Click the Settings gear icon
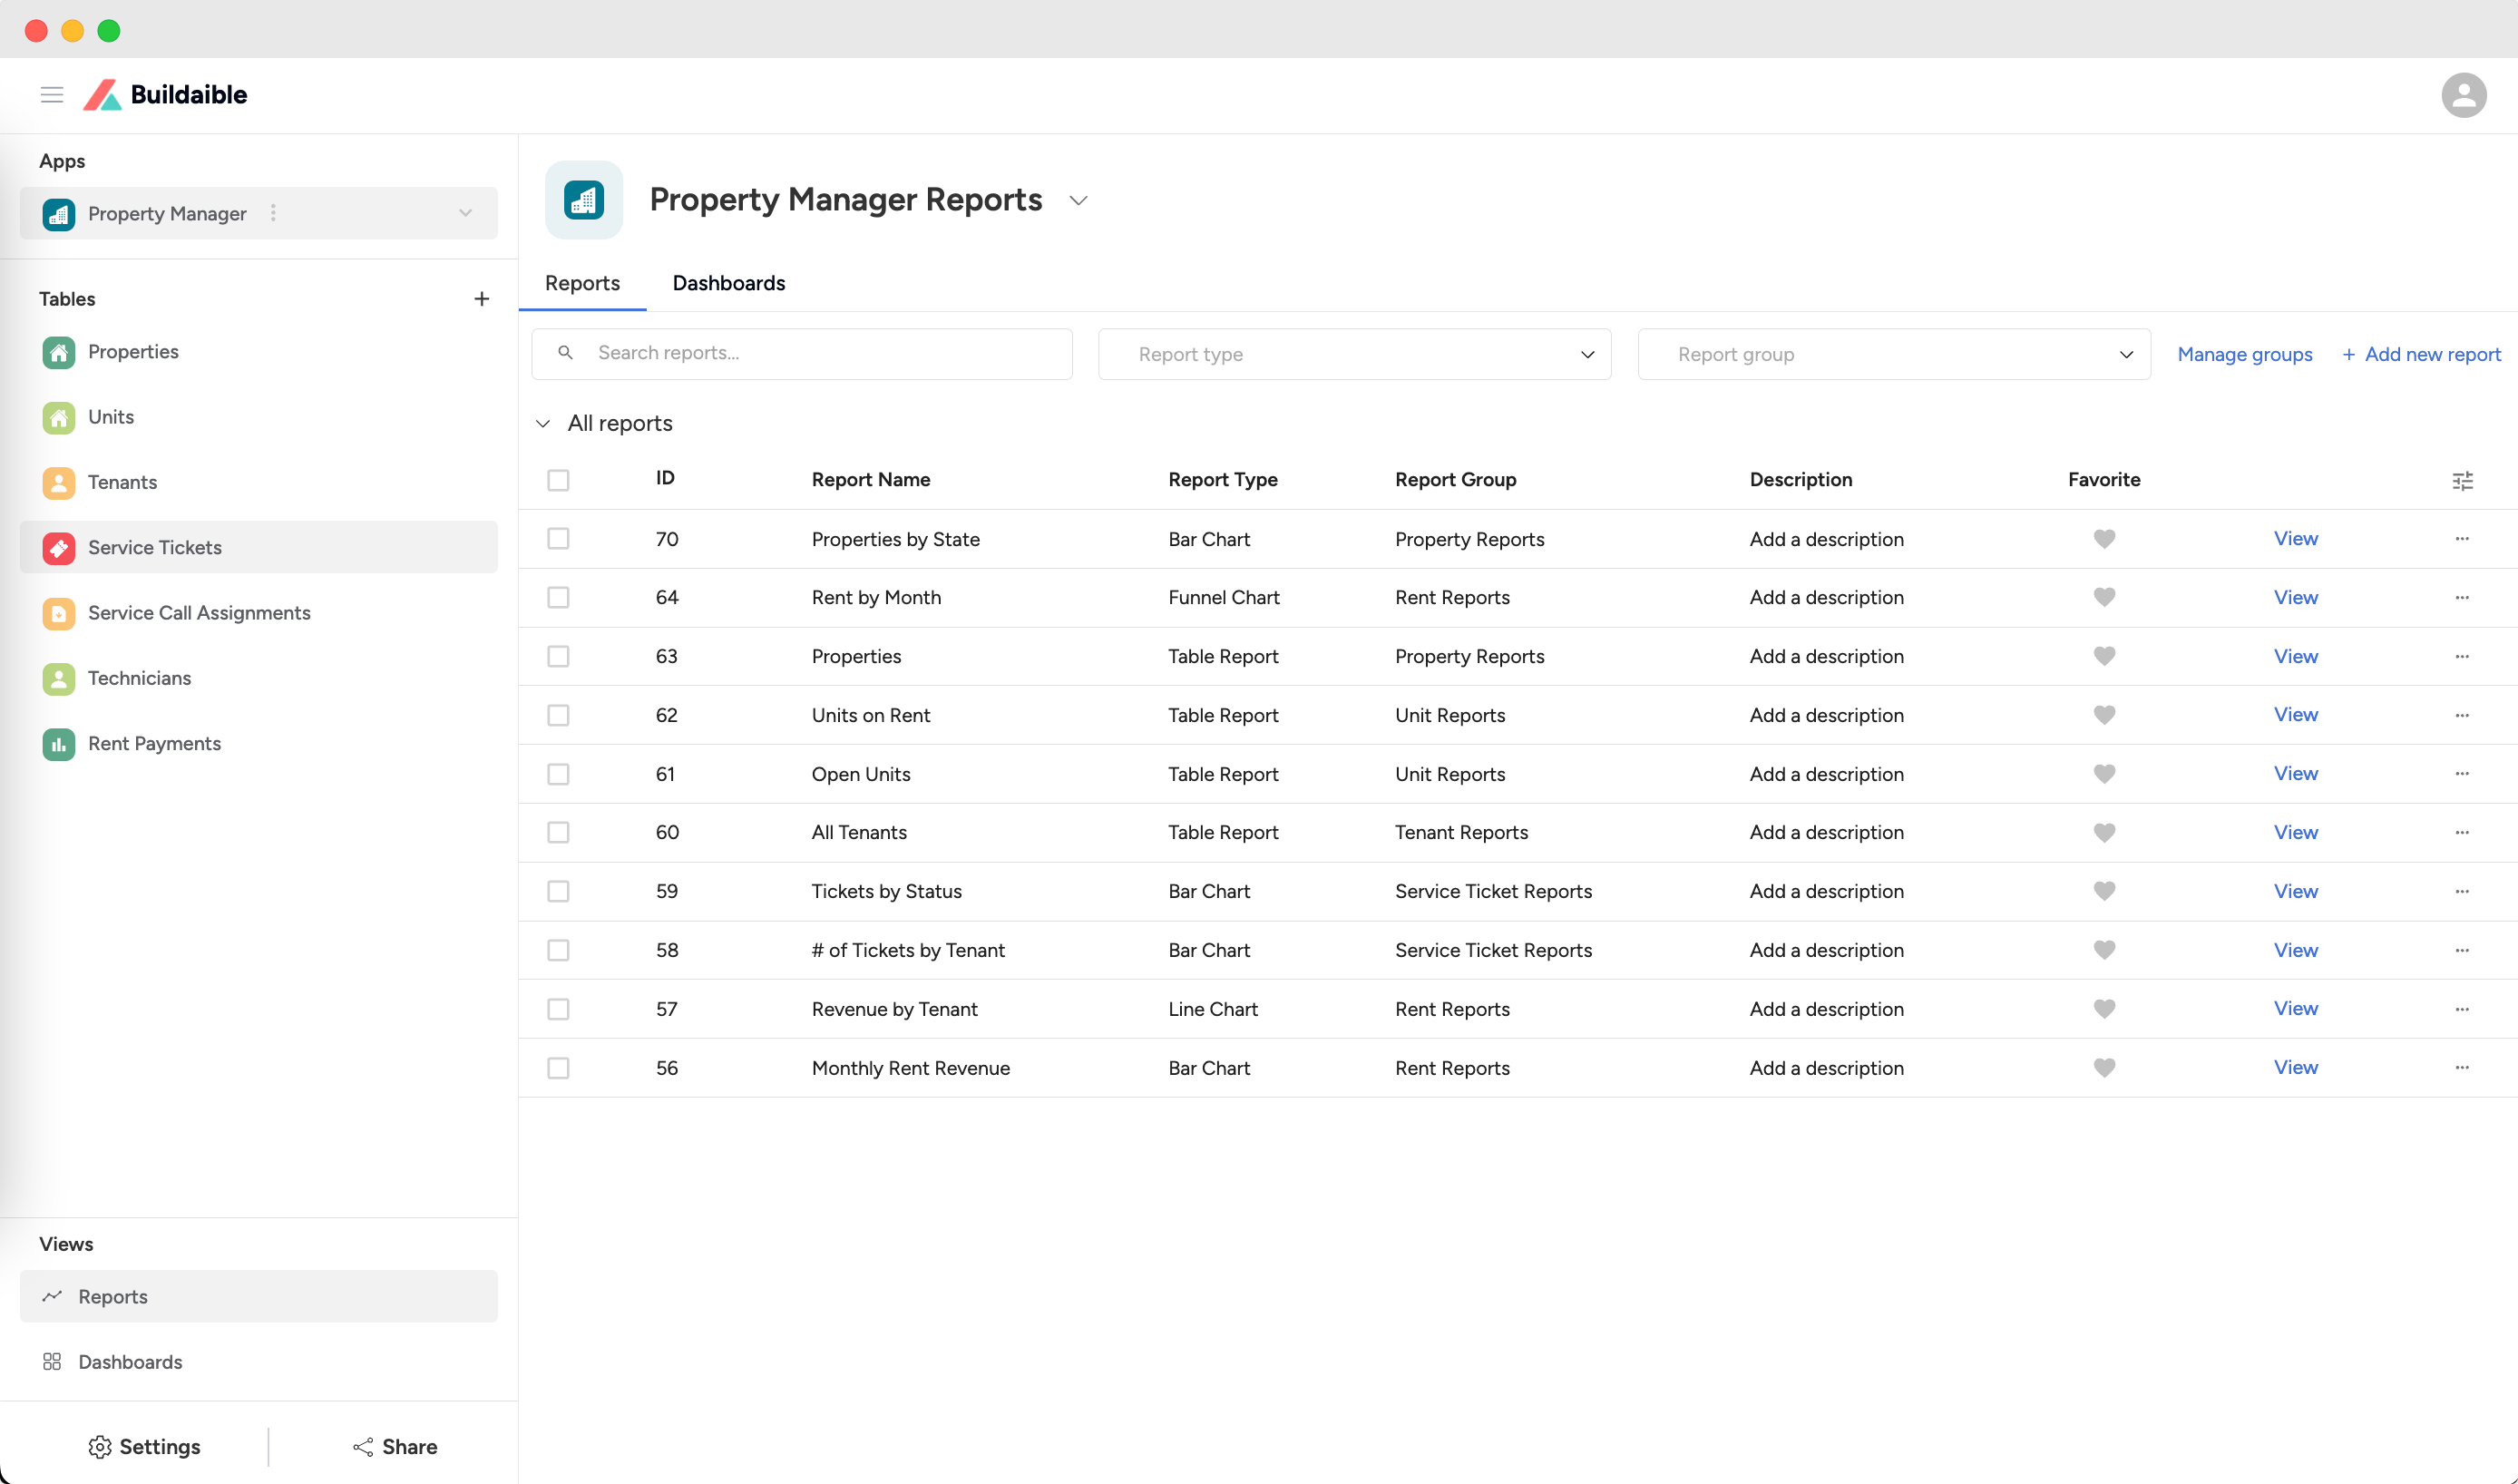Image resolution: width=2518 pixels, height=1484 pixels. coord(100,1447)
